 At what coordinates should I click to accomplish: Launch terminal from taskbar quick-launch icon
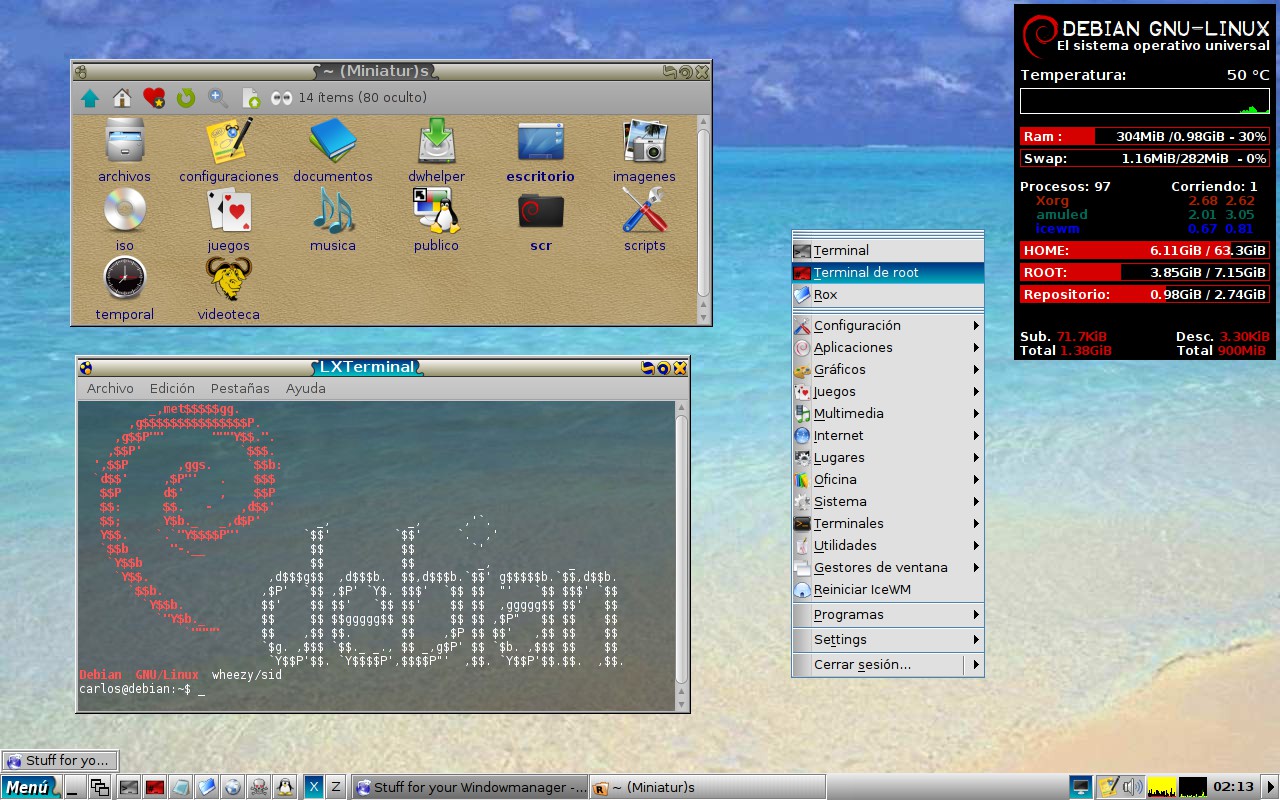[129, 787]
